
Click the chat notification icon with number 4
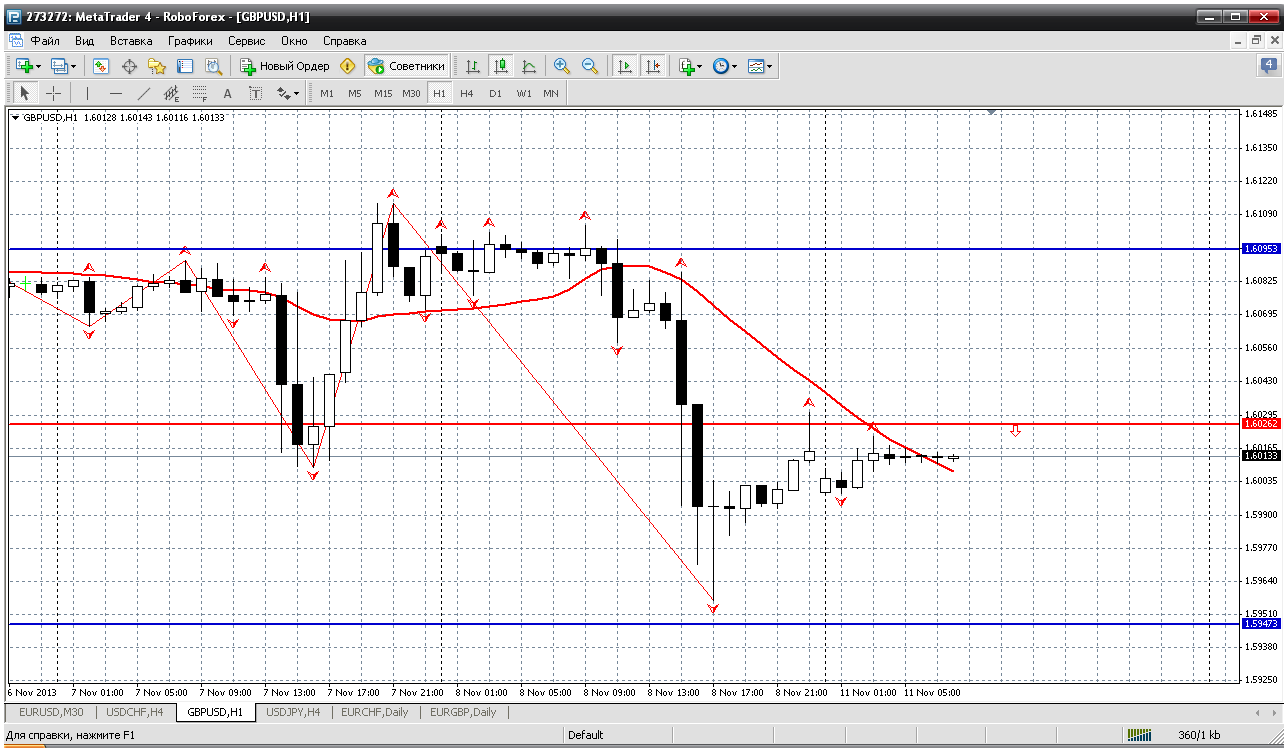[1268, 66]
